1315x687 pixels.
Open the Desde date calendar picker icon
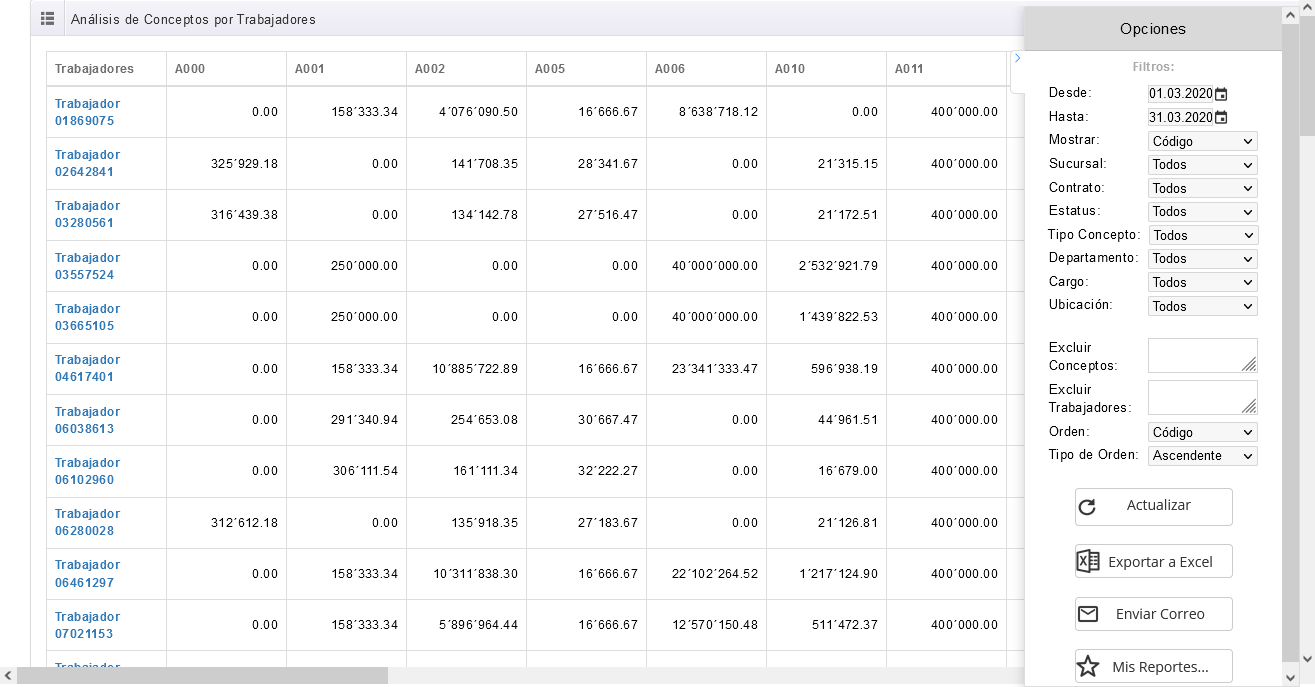1221,94
